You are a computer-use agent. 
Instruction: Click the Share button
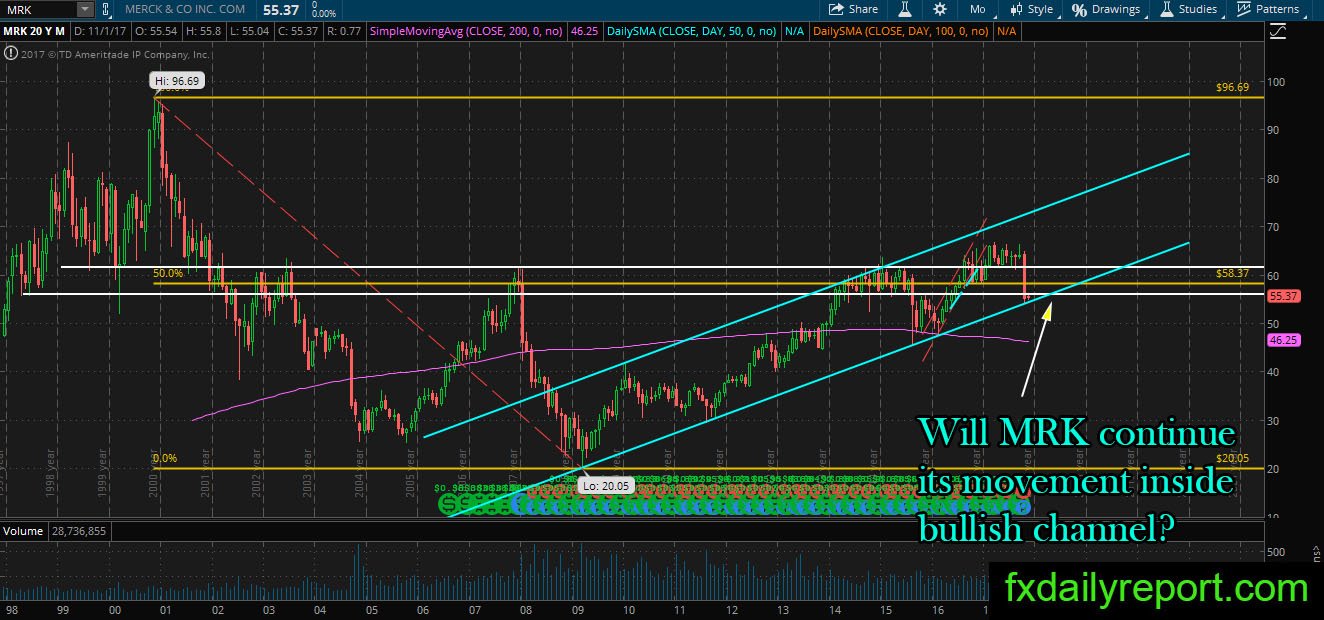click(854, 9)
